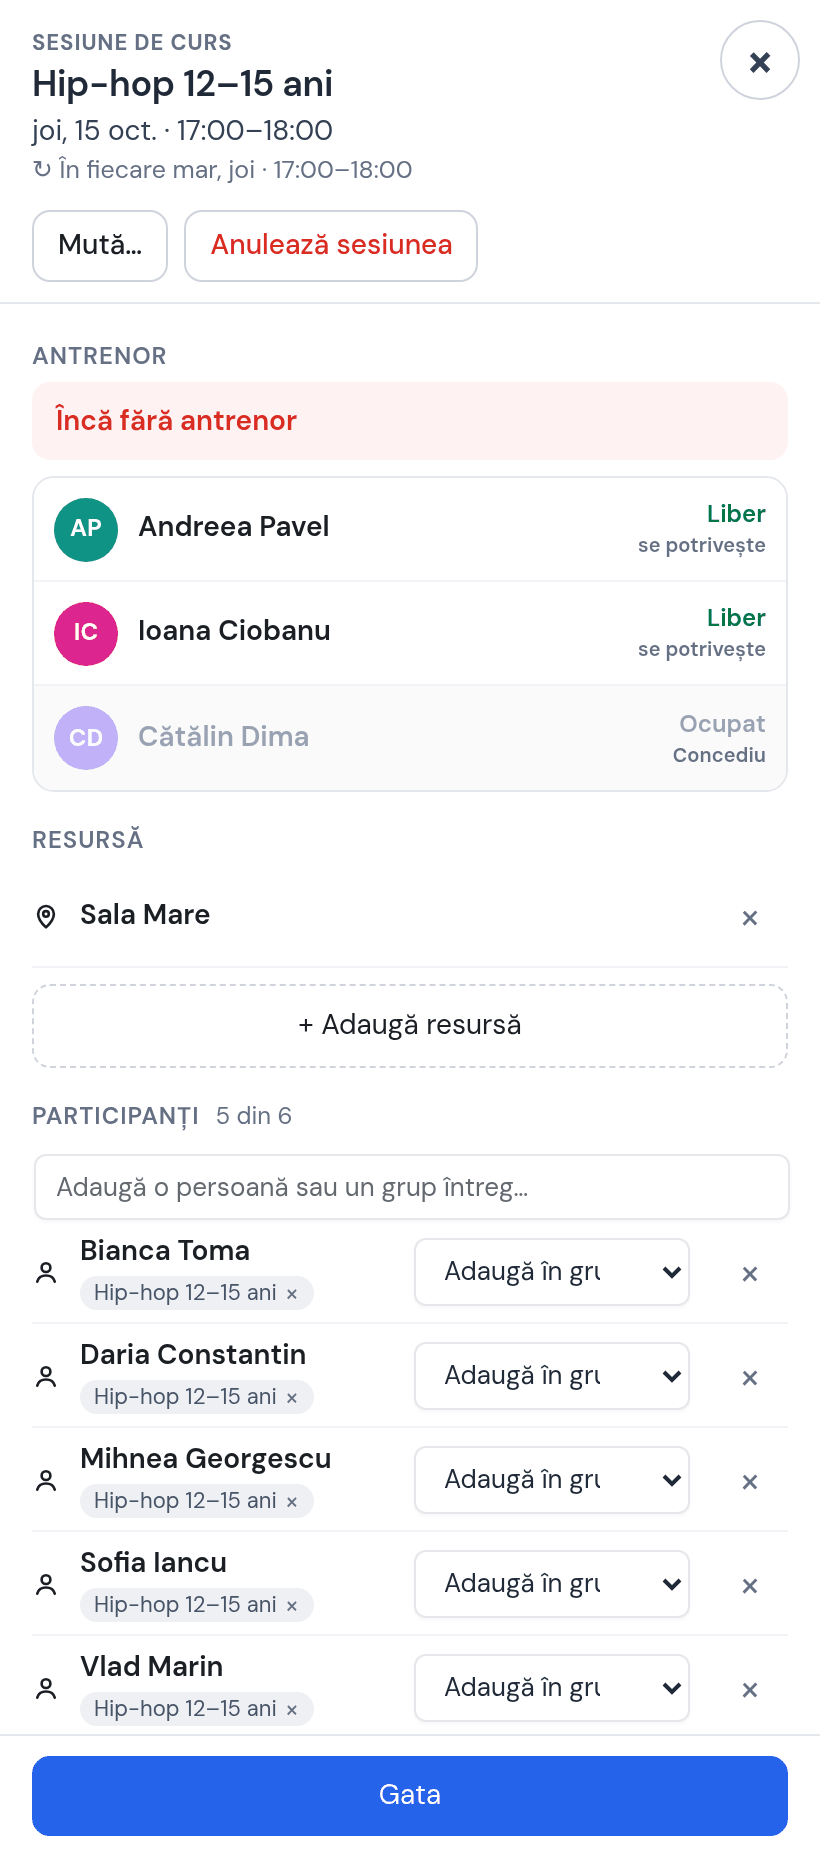
Task: Click + Adaugă resursă
Action: point(410,1025)
